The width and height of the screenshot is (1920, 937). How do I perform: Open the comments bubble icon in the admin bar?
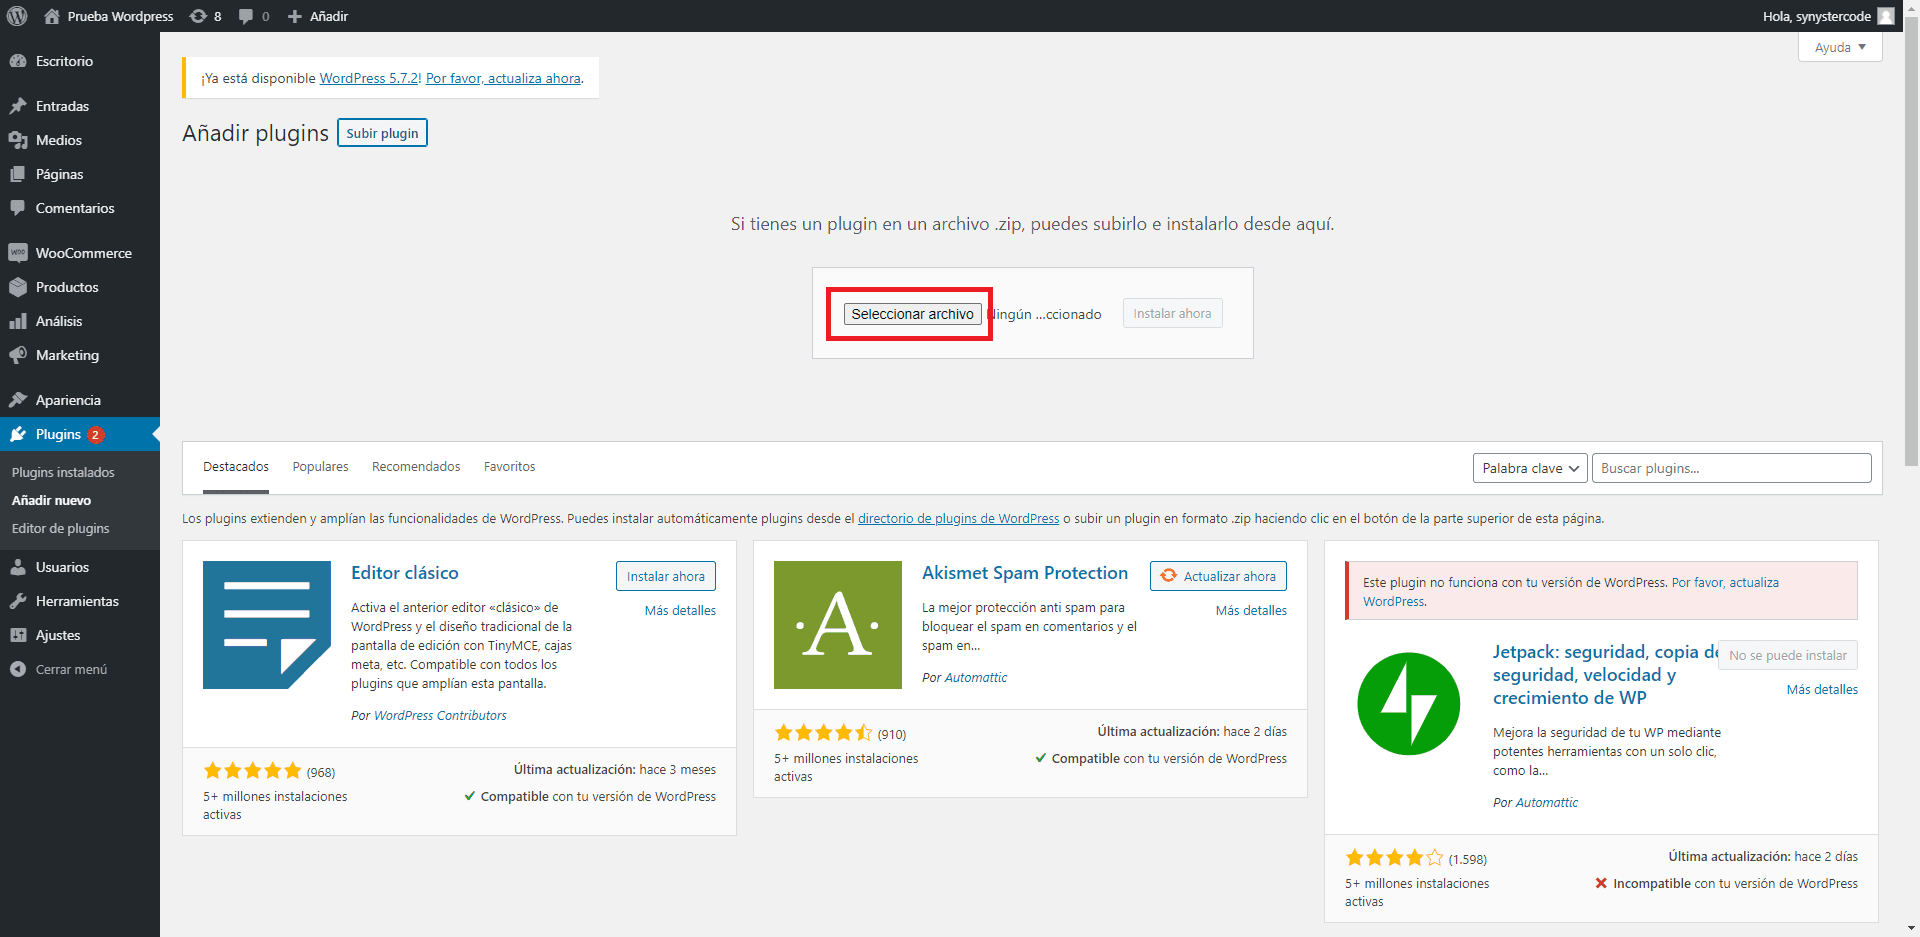pyautogui.click(x=246, y=16)
